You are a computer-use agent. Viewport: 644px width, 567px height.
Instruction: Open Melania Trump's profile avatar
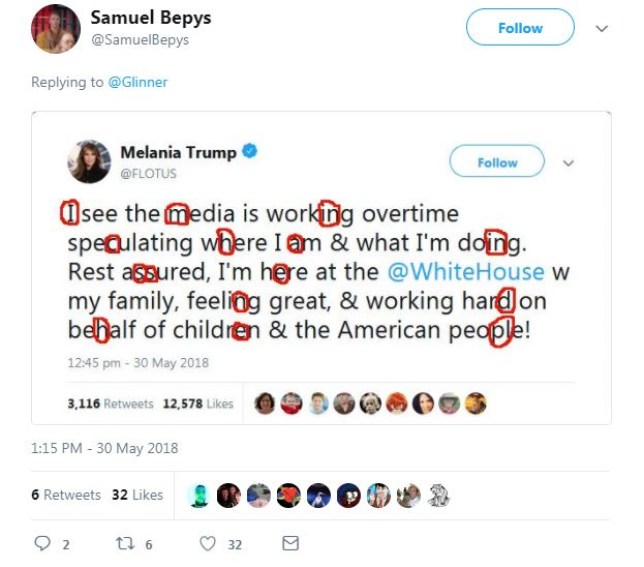pyautogui.click(x=89, y=162)
